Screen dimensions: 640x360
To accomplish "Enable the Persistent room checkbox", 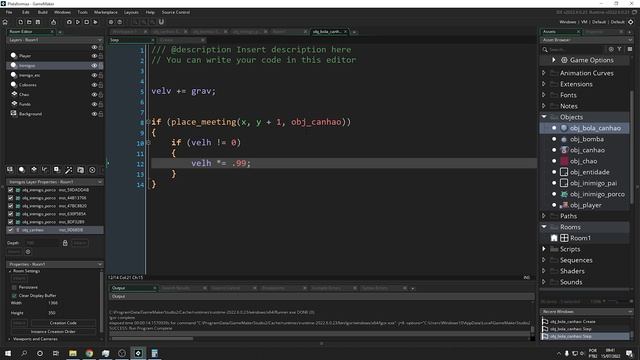I will tap(14, 287).
